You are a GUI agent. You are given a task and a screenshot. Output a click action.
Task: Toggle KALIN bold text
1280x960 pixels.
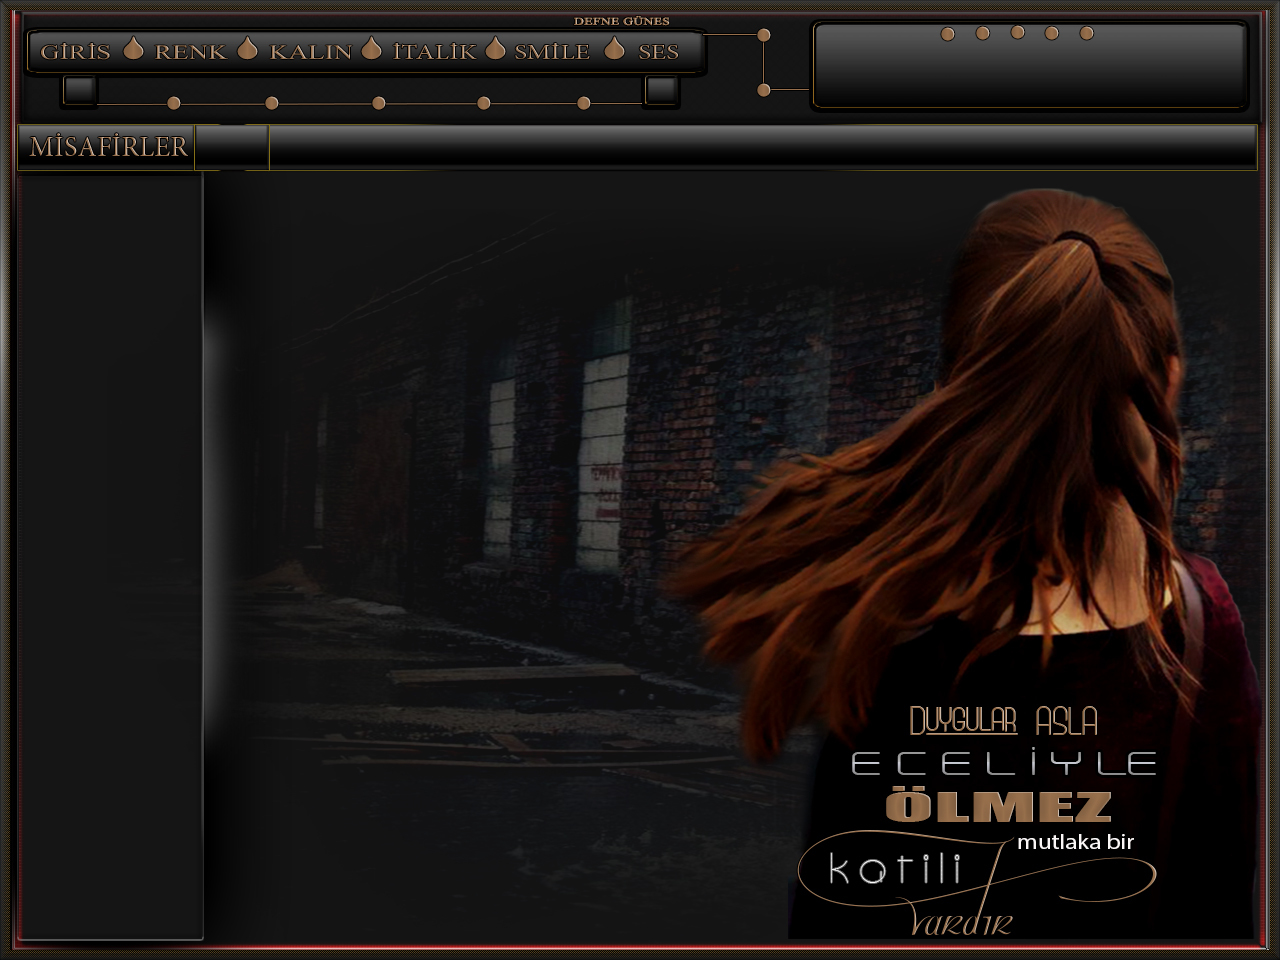coord(310,52)
